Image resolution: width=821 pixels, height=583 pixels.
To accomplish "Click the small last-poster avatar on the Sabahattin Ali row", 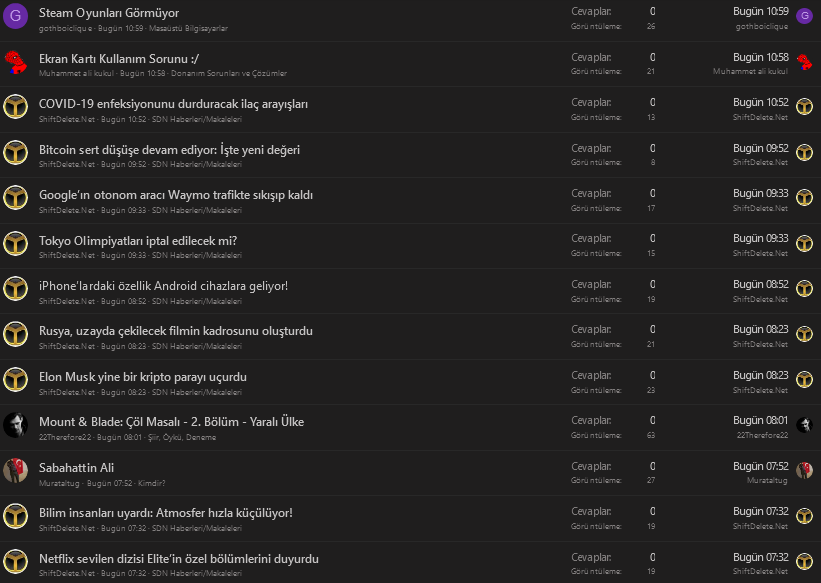I will click(x=804, y=471).
